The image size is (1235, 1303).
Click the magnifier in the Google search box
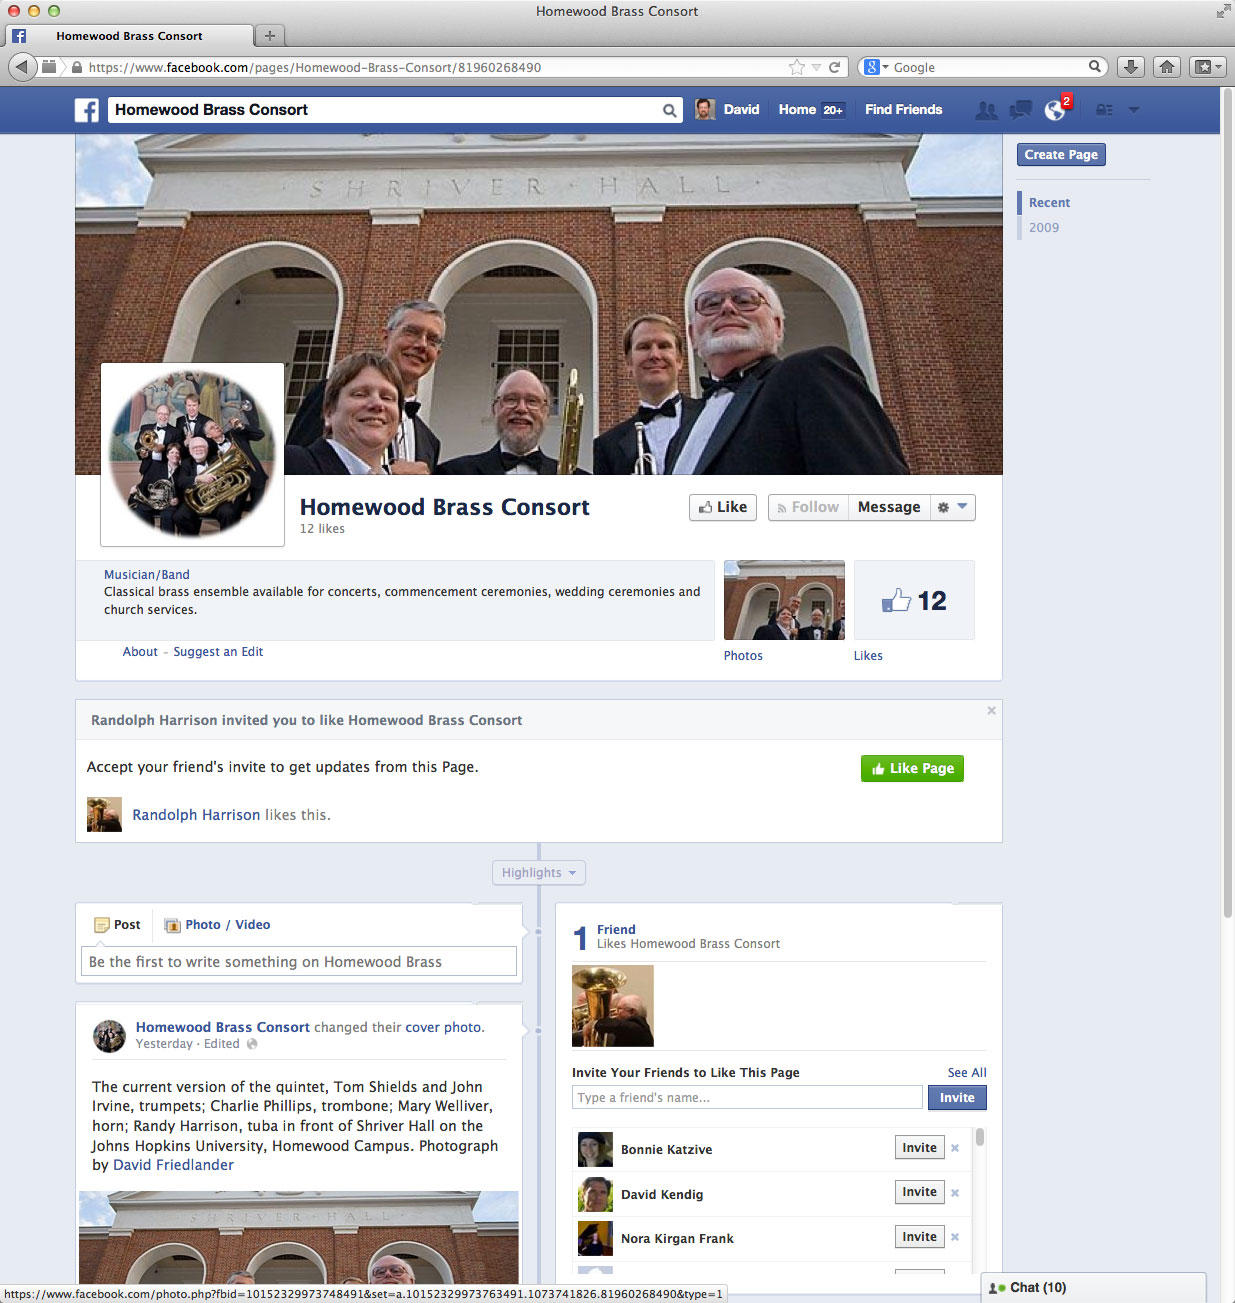(x=1095, y=67)
